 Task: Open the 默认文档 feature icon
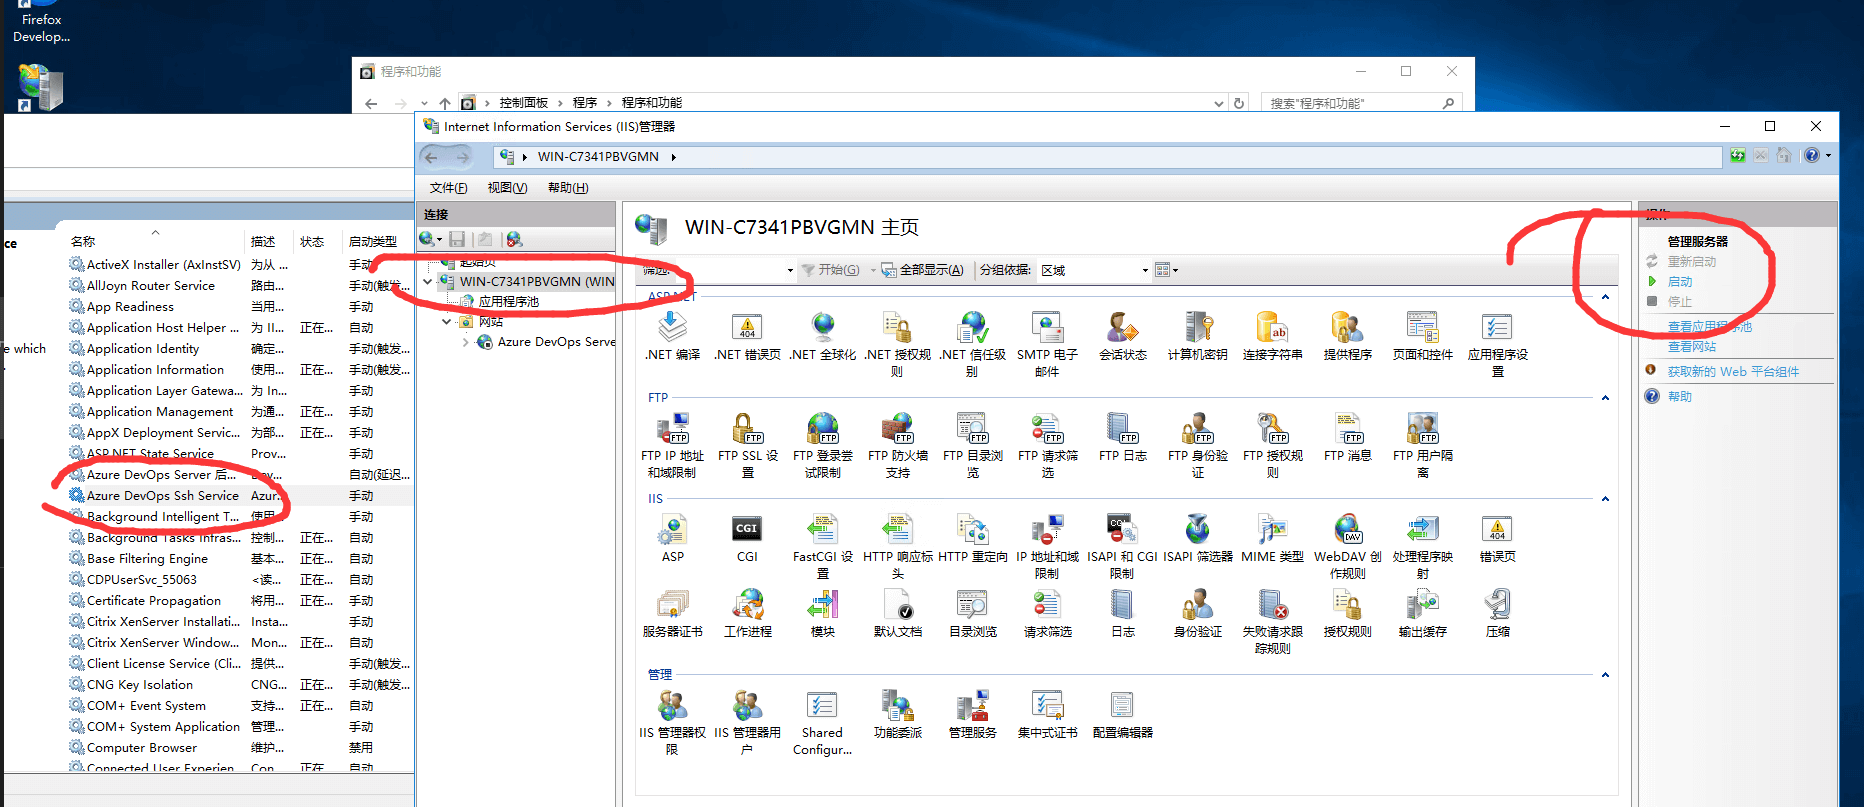click(897, 606)
